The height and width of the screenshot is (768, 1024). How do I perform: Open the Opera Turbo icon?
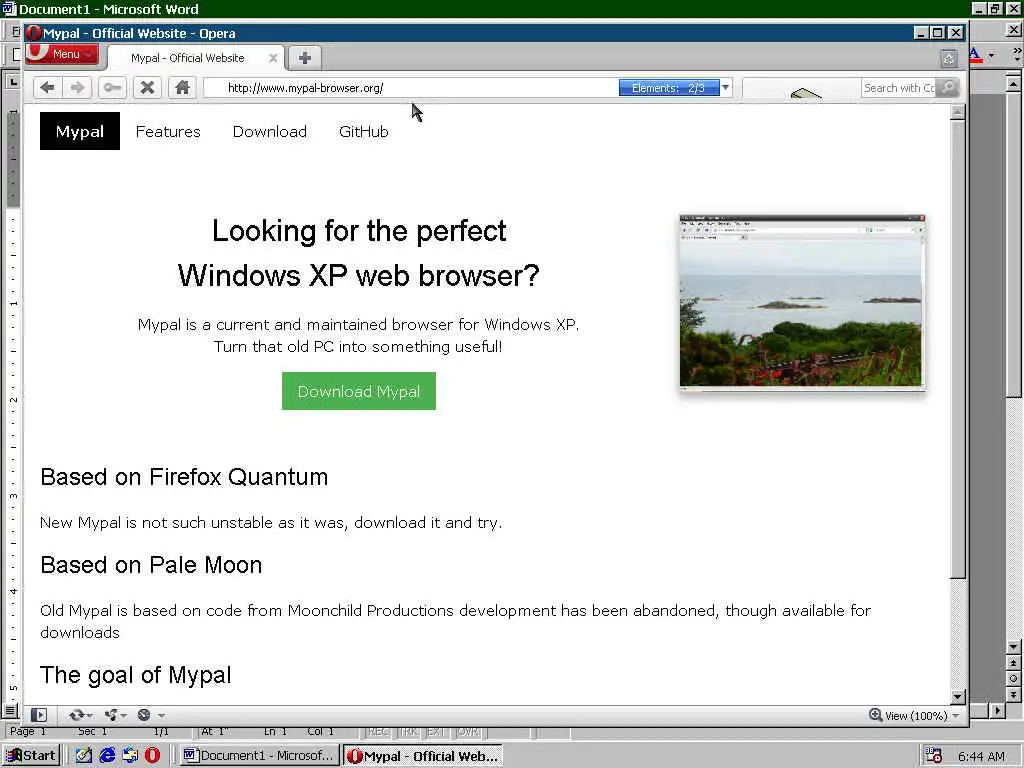tap(144, 715)
